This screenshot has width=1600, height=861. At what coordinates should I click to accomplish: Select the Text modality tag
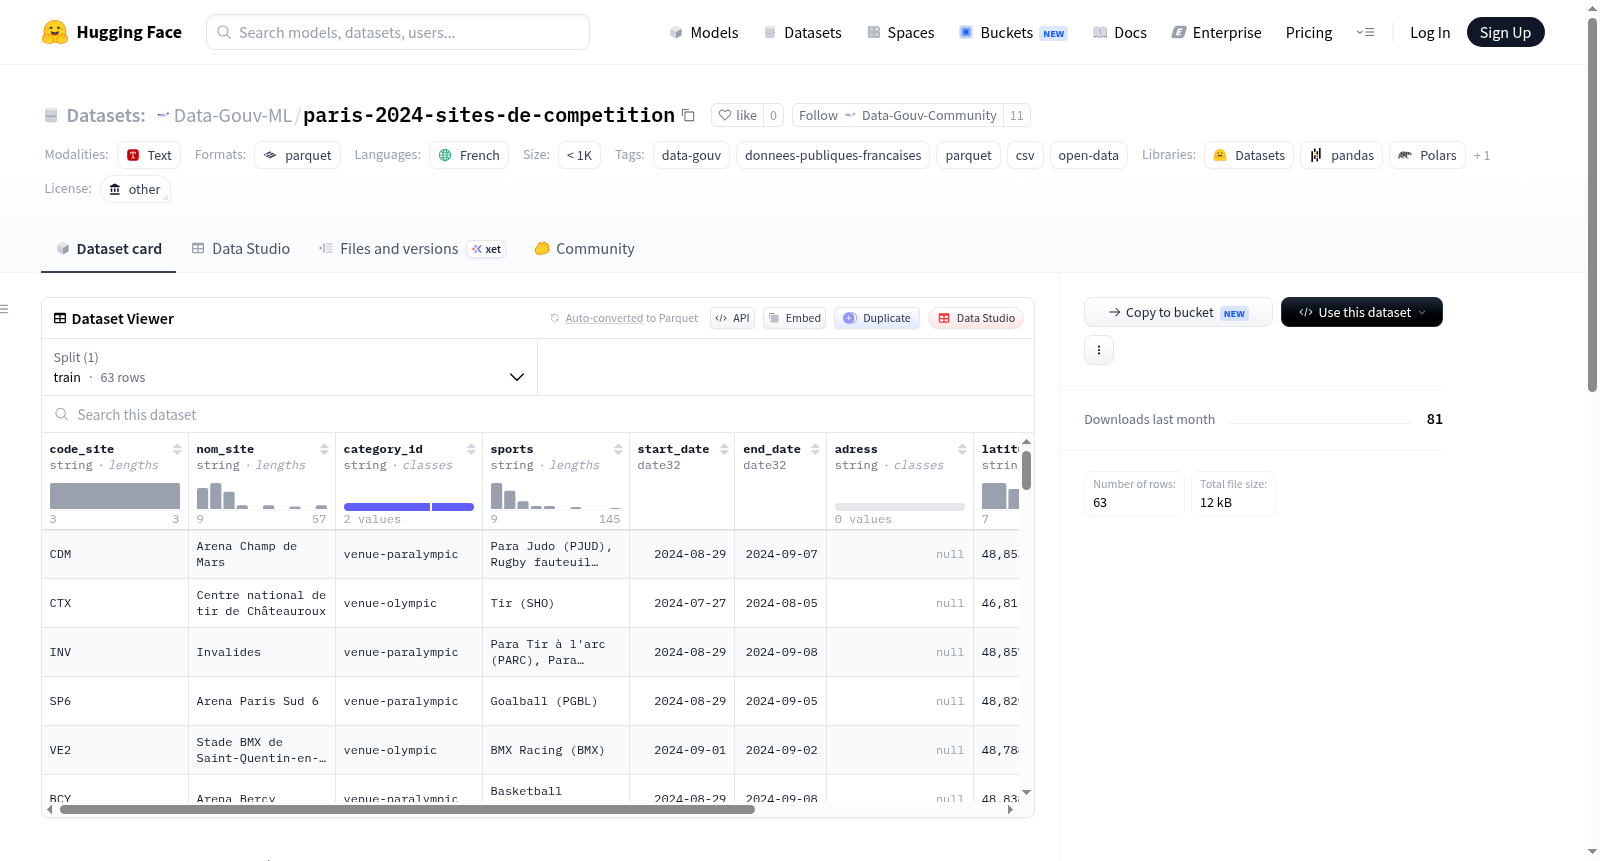pos(148,155)
